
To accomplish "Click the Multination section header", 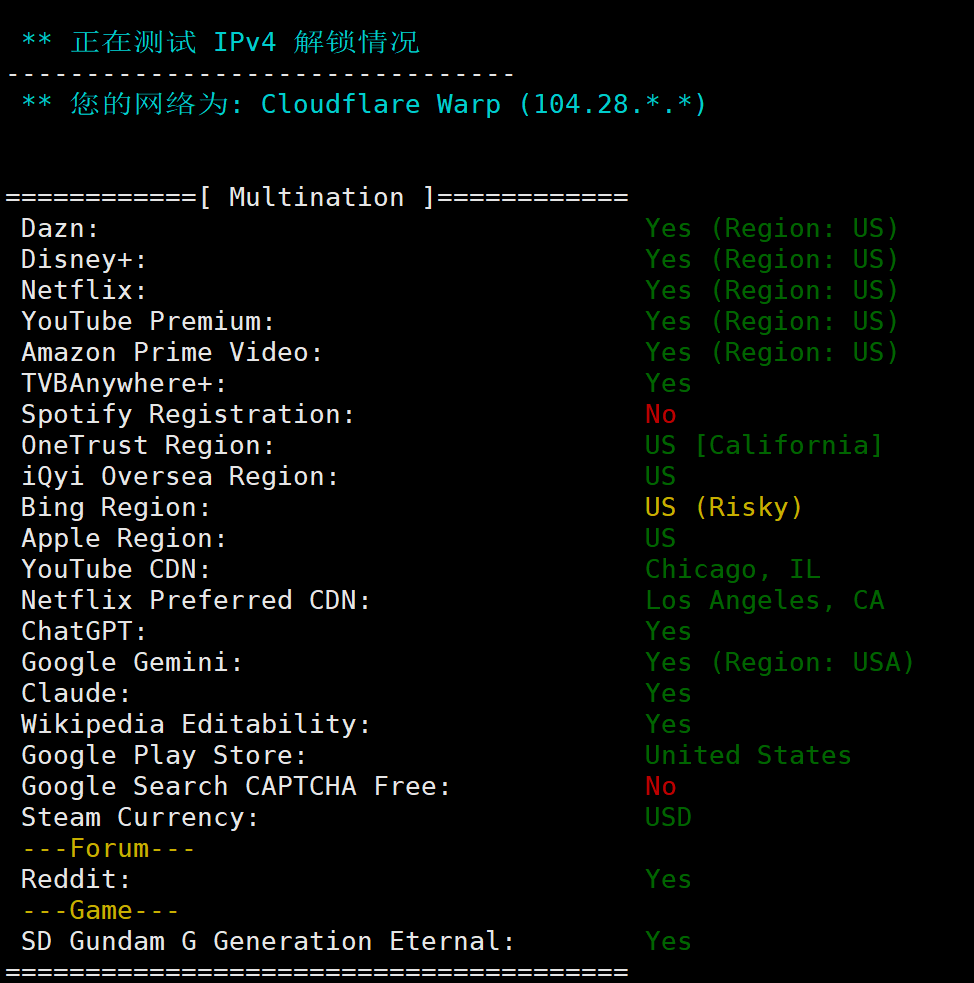I will (x=316, y=197).
